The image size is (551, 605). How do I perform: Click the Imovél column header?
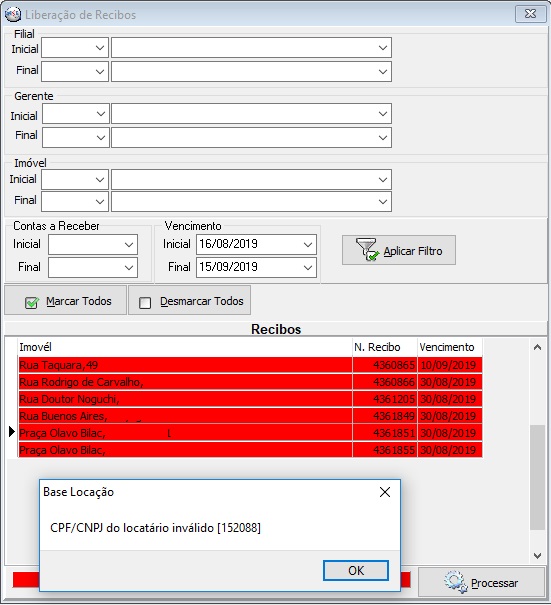(185, 347)
